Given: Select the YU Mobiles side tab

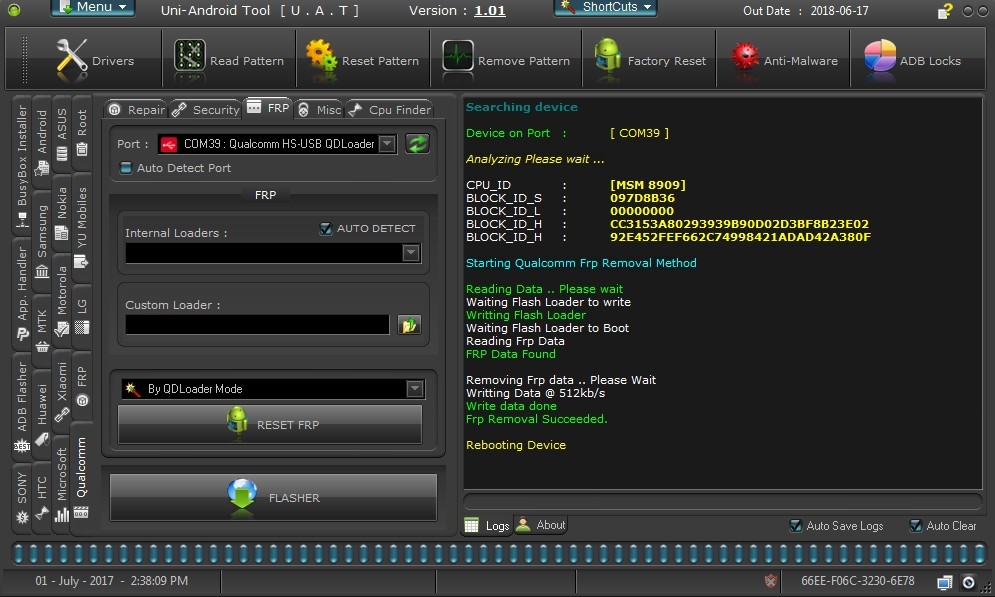Looking at the screenshot, I should (x=82, y=226).
